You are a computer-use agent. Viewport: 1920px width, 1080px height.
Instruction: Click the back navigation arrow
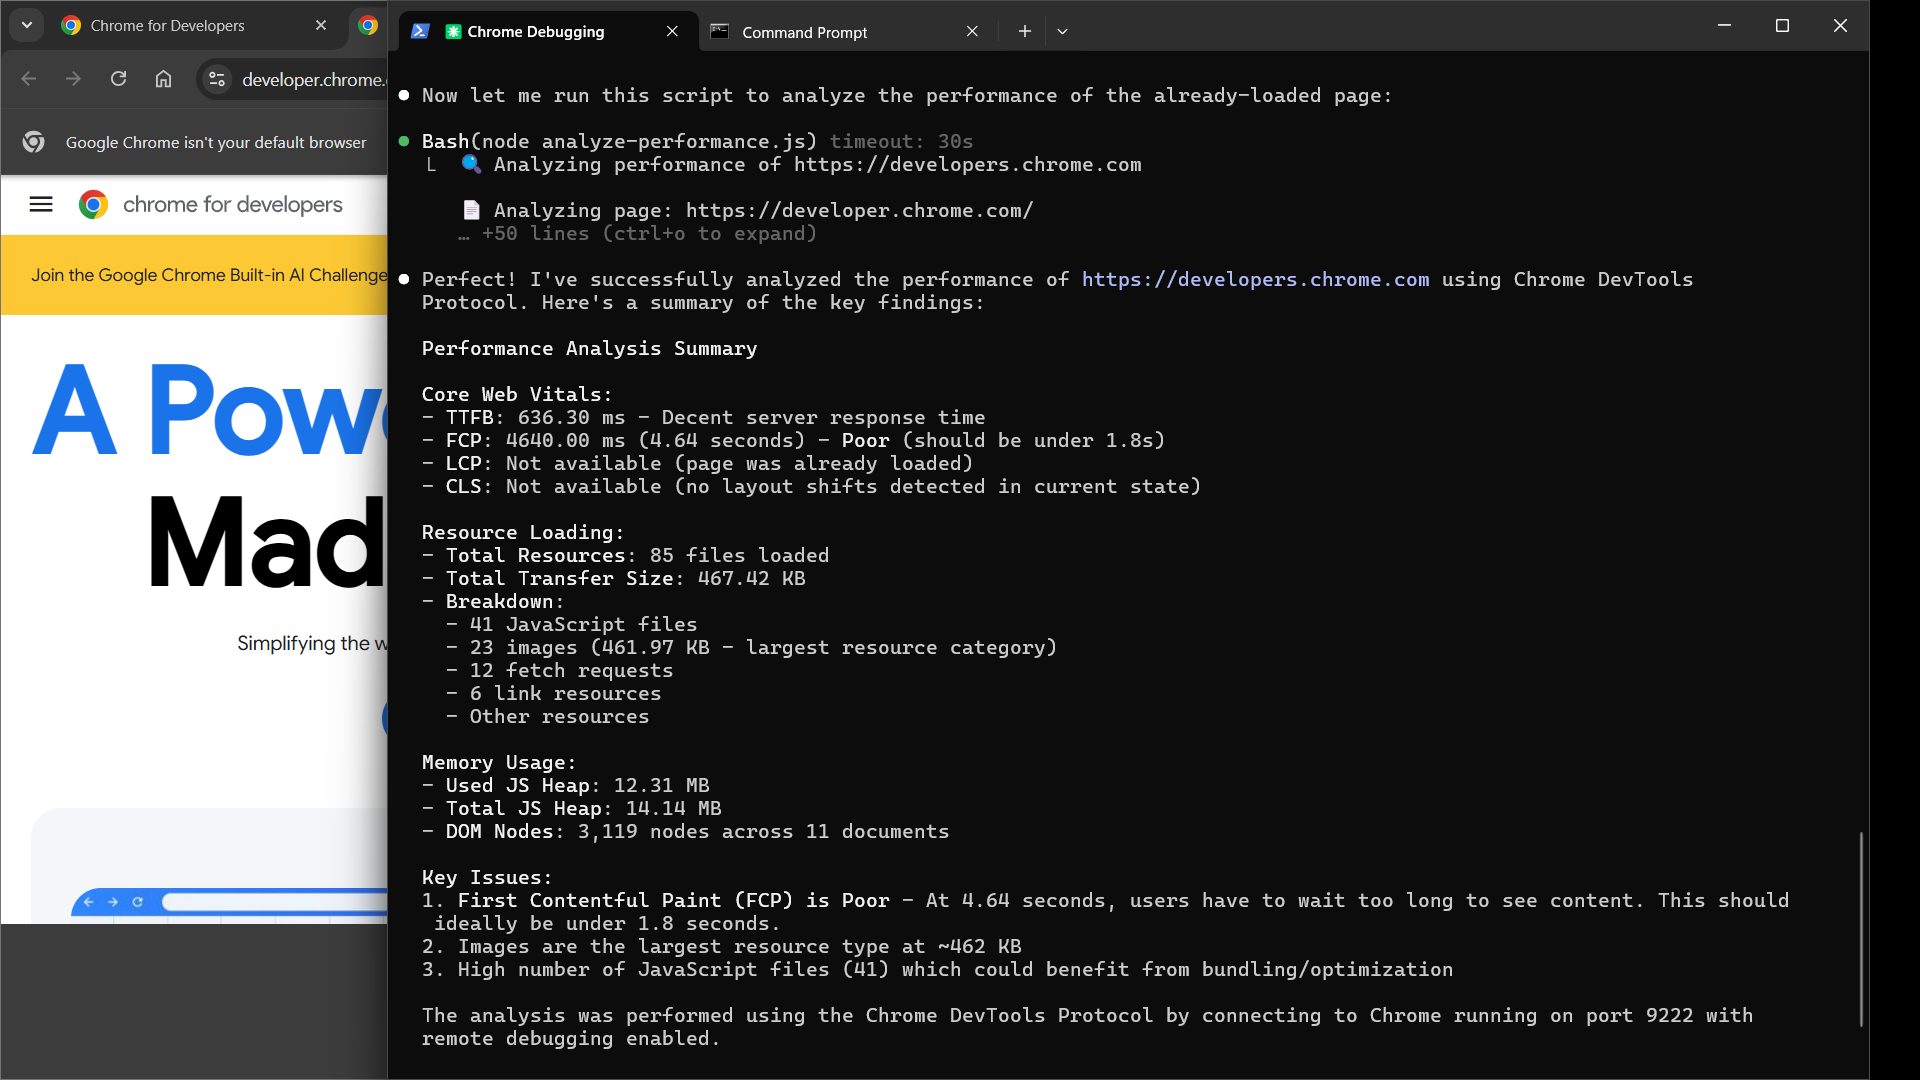tap(29, 79)
